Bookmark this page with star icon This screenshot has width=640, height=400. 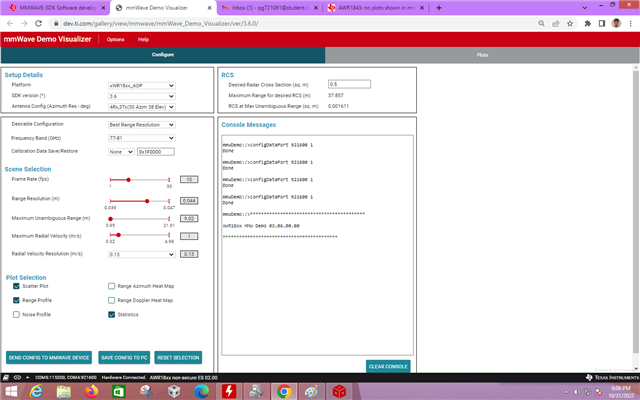coord(570,23)
